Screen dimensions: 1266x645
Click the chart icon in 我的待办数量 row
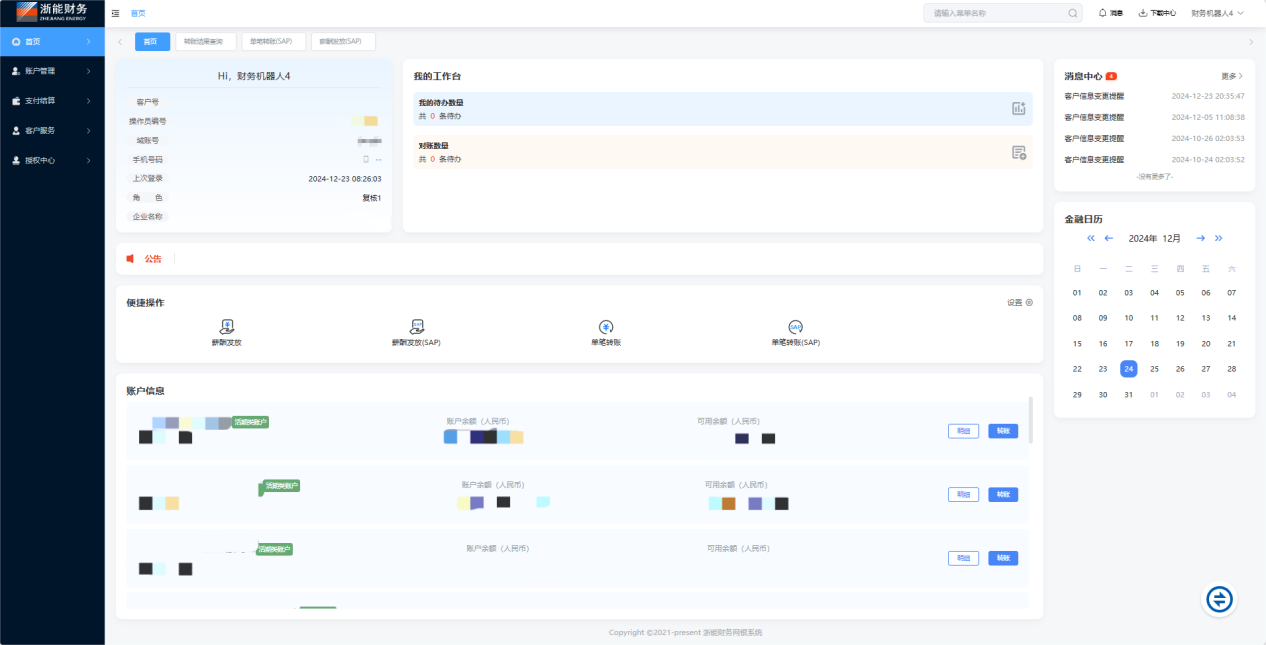click(x=1018, y=108)
